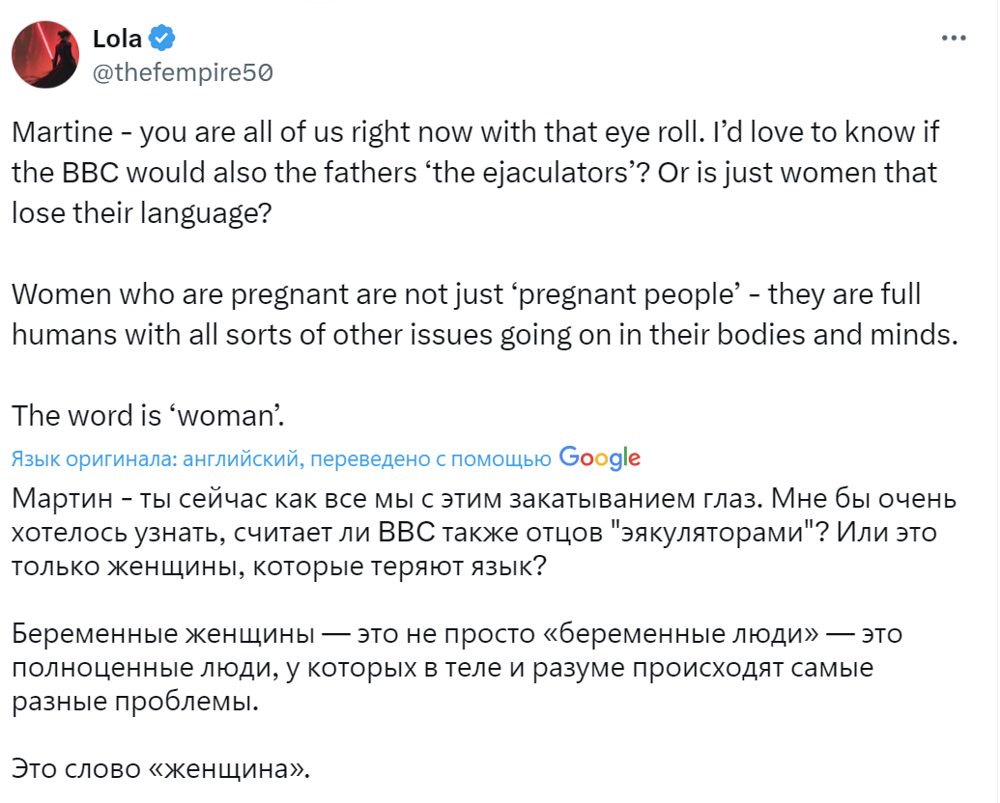Click the blue verified checkmark badge

[x=163, y=39]
